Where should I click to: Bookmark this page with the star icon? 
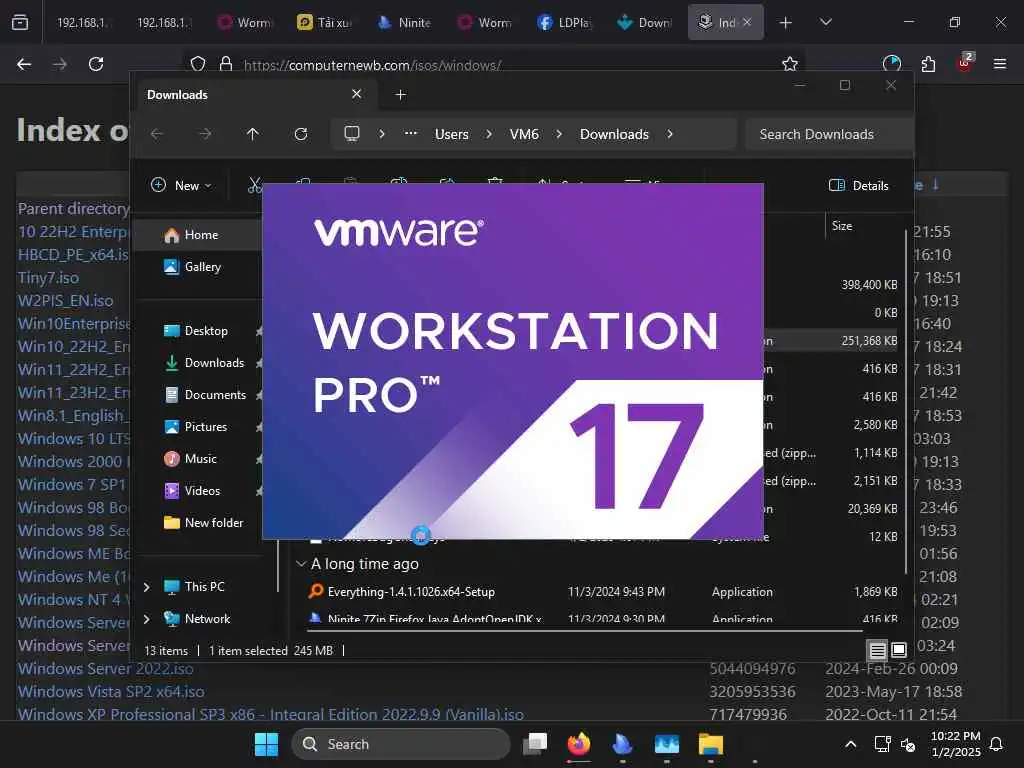tap(790, 64)
